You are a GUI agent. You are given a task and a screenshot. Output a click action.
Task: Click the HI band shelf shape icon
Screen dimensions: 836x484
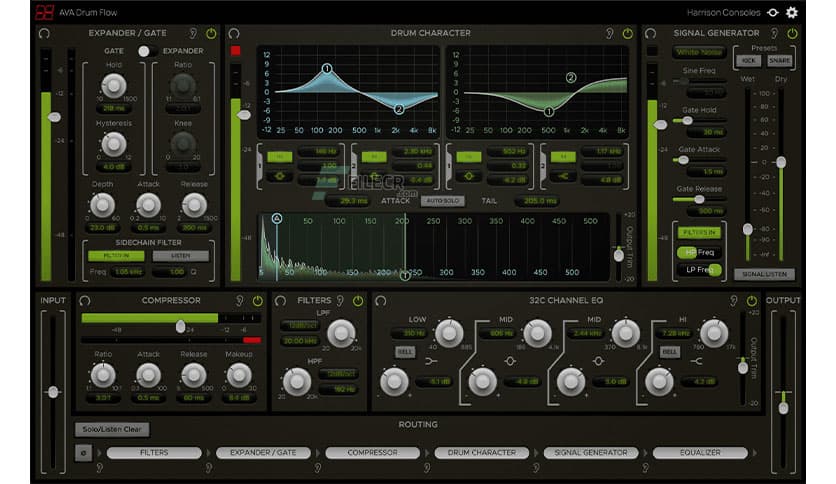pyautogui.click(x=696, y=361)
